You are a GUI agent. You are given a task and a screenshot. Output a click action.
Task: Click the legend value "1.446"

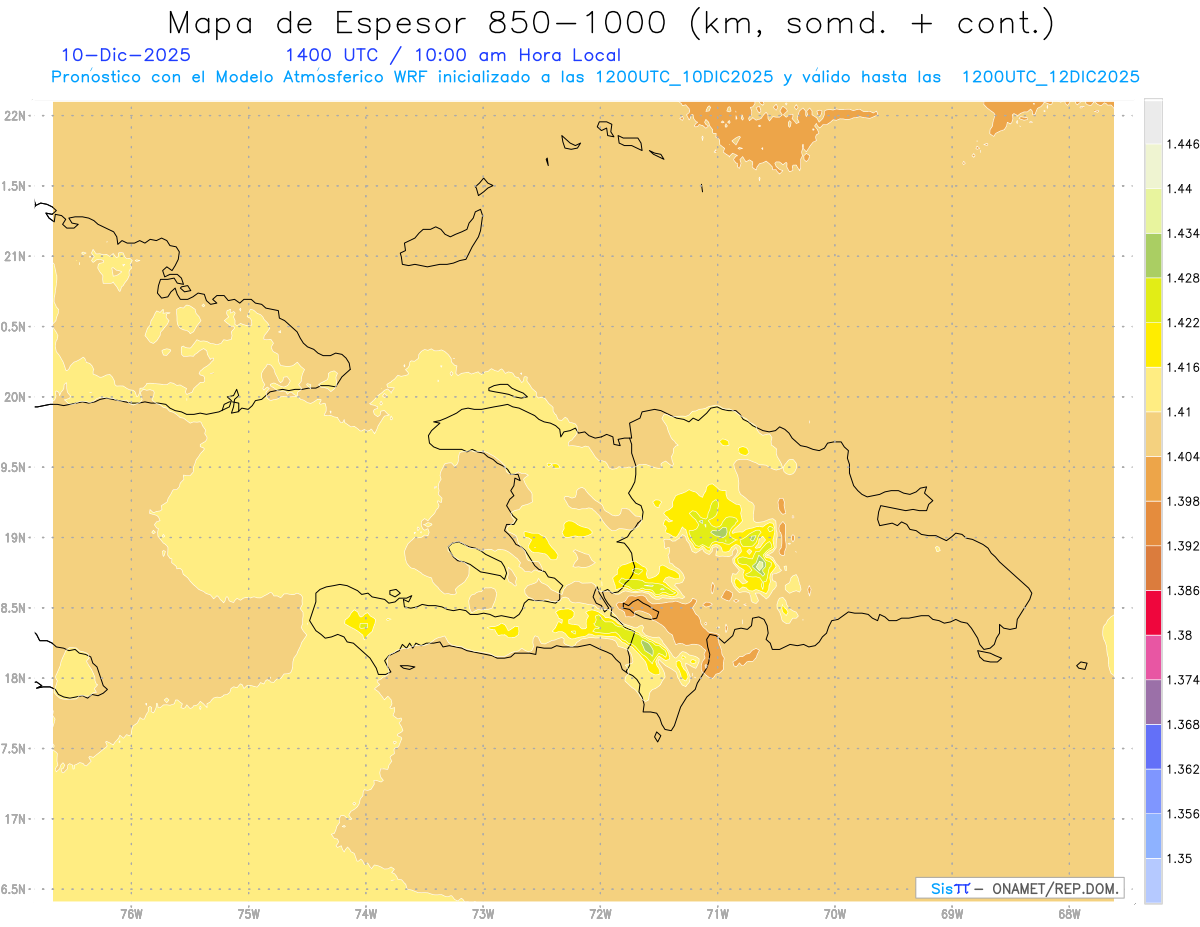(1183, 144)
